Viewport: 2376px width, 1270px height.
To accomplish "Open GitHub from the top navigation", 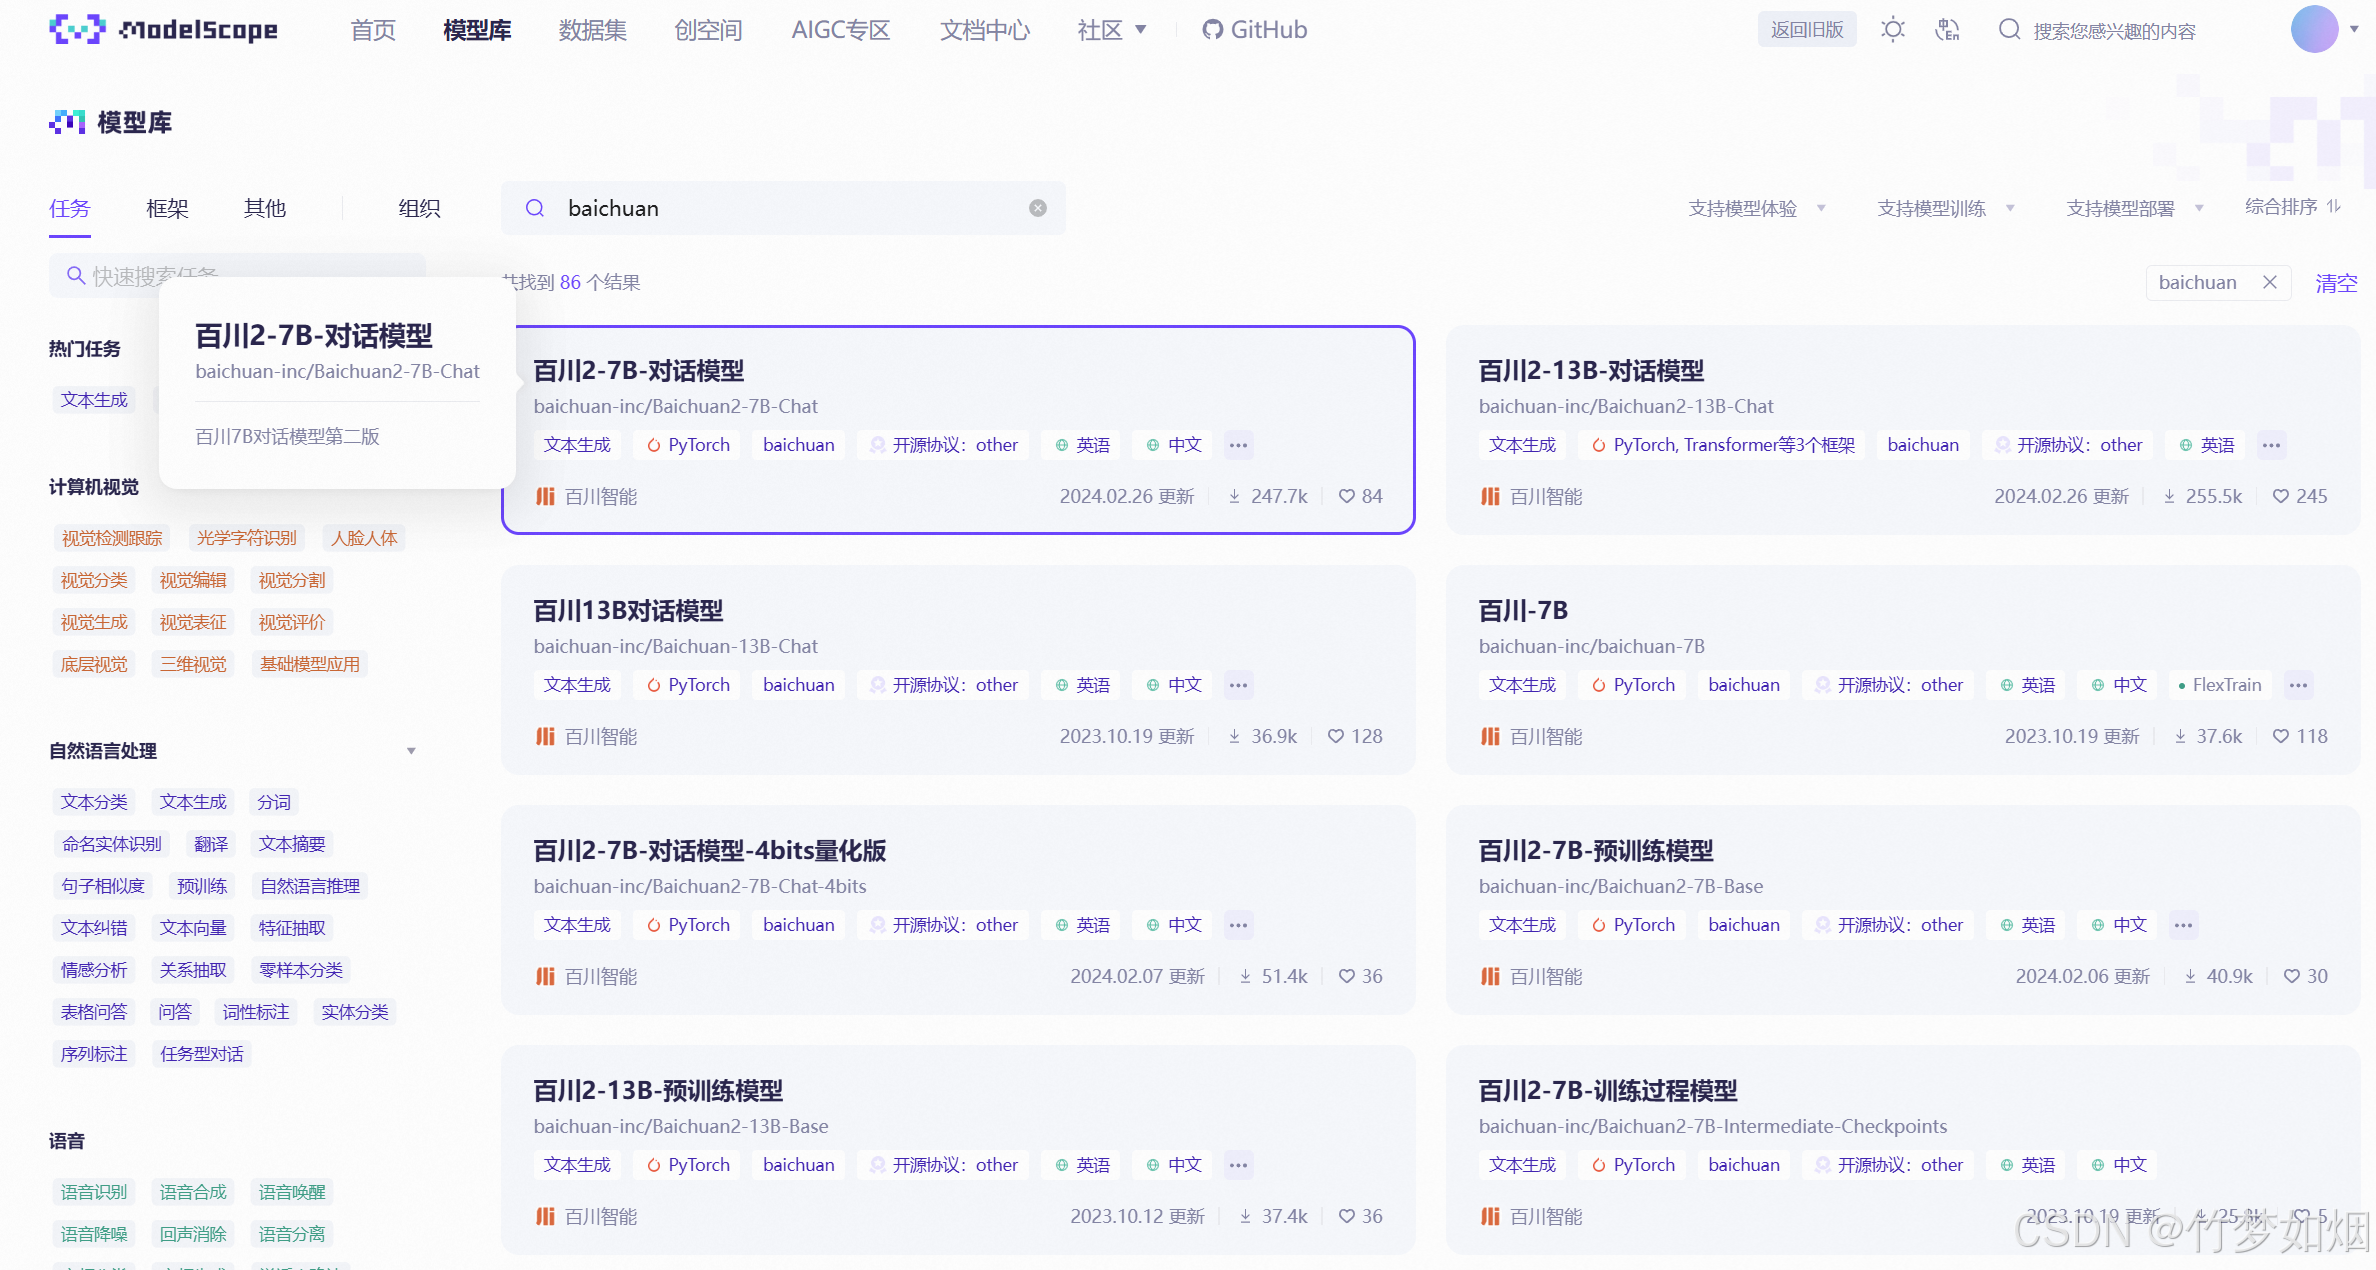I will [1254, 29].
